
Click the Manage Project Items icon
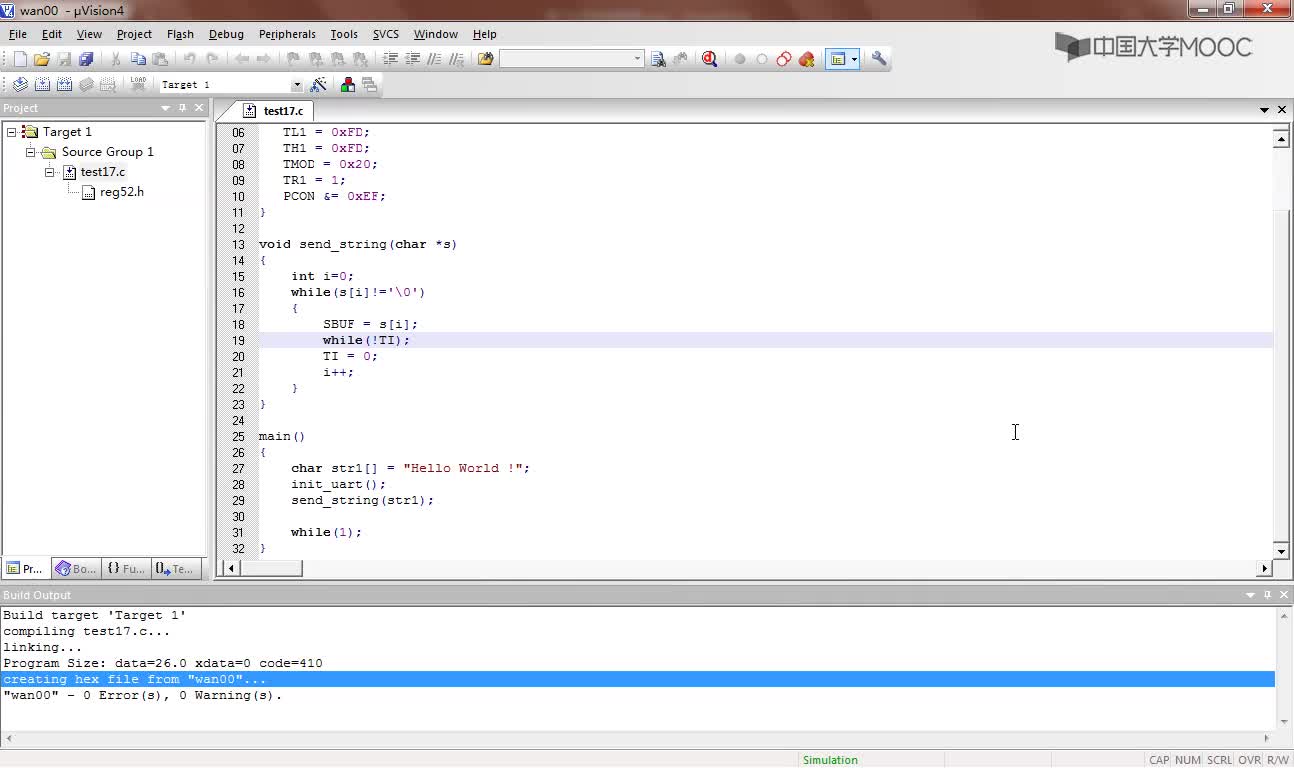[x=348, y=85]
